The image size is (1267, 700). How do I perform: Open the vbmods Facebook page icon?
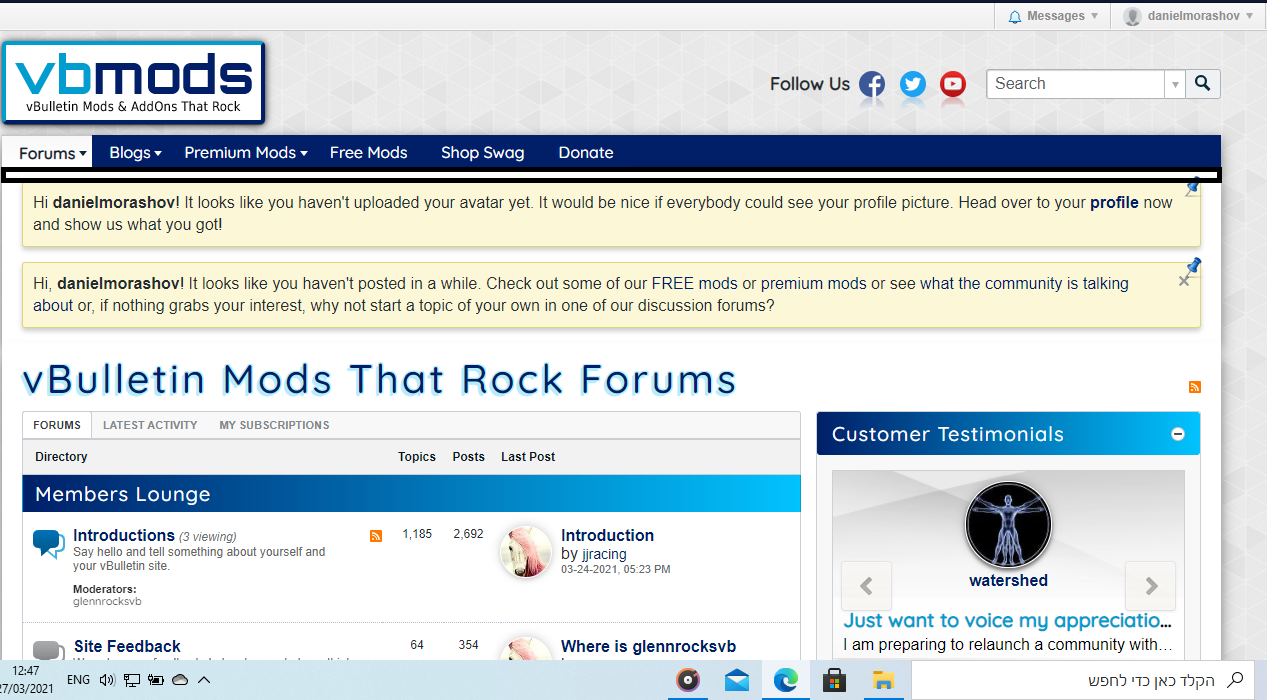click(x=872, y=84)
